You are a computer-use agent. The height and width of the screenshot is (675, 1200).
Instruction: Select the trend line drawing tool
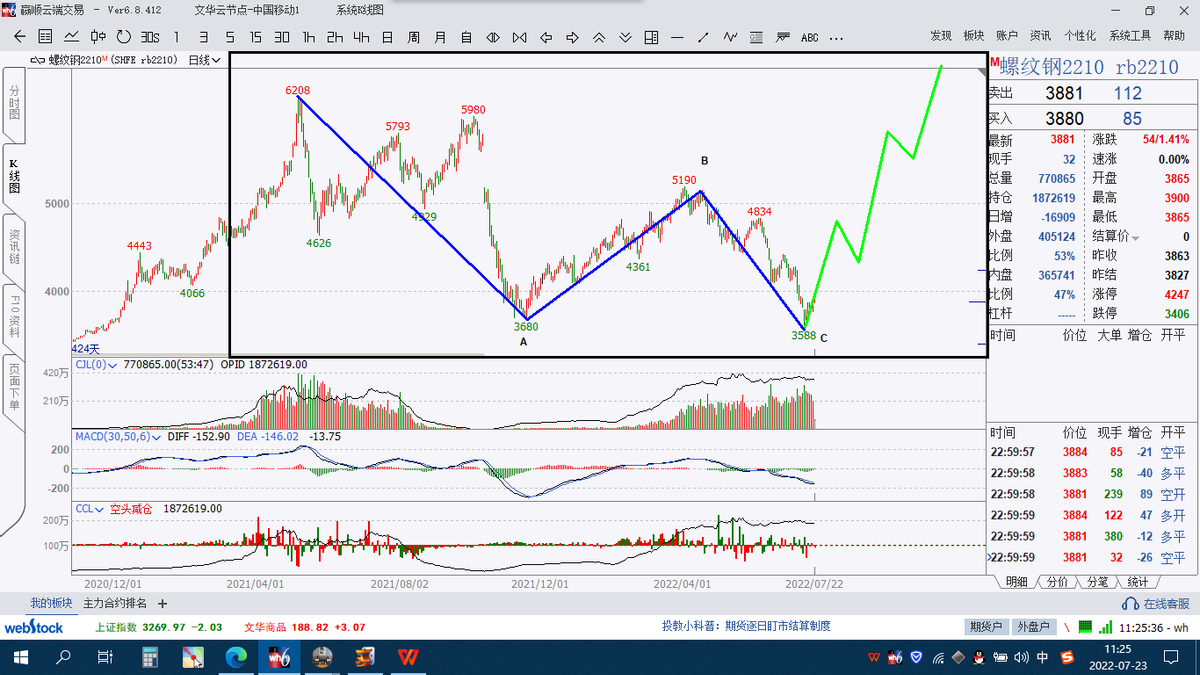(x=703, y=37)
